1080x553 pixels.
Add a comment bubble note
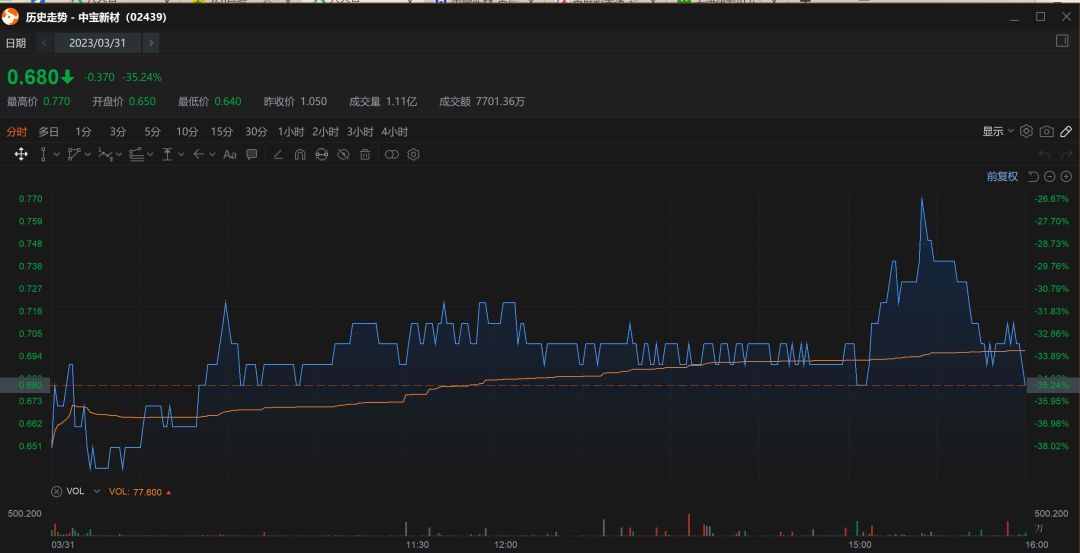pyautogui.click(x=252, y=154)
